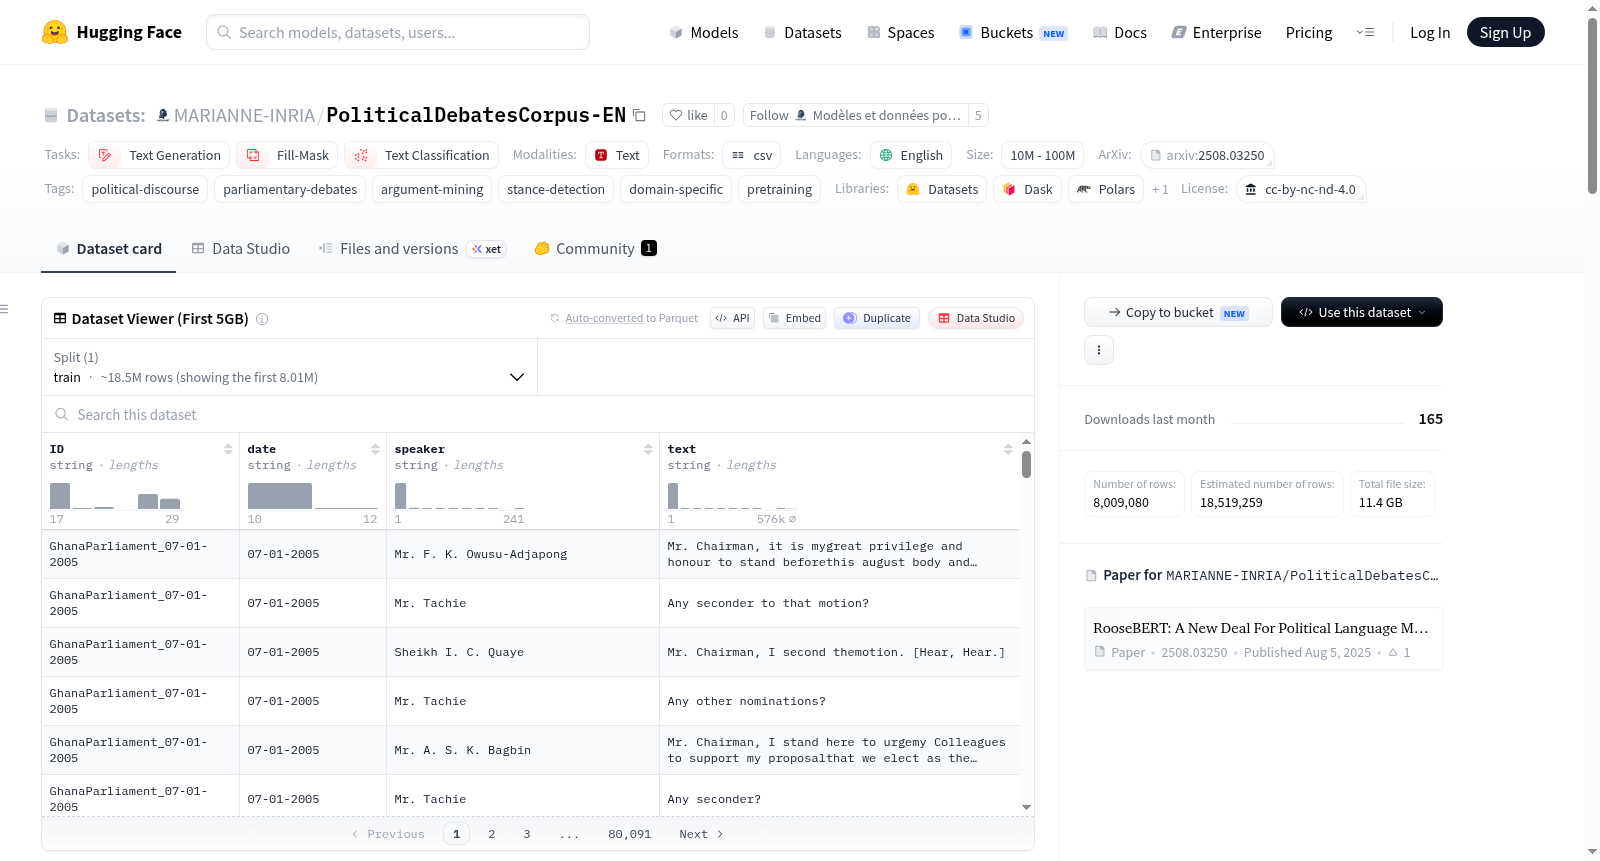Open Data Studio from viewer header
Screen dimensions: 1600x861
(976, 318)
